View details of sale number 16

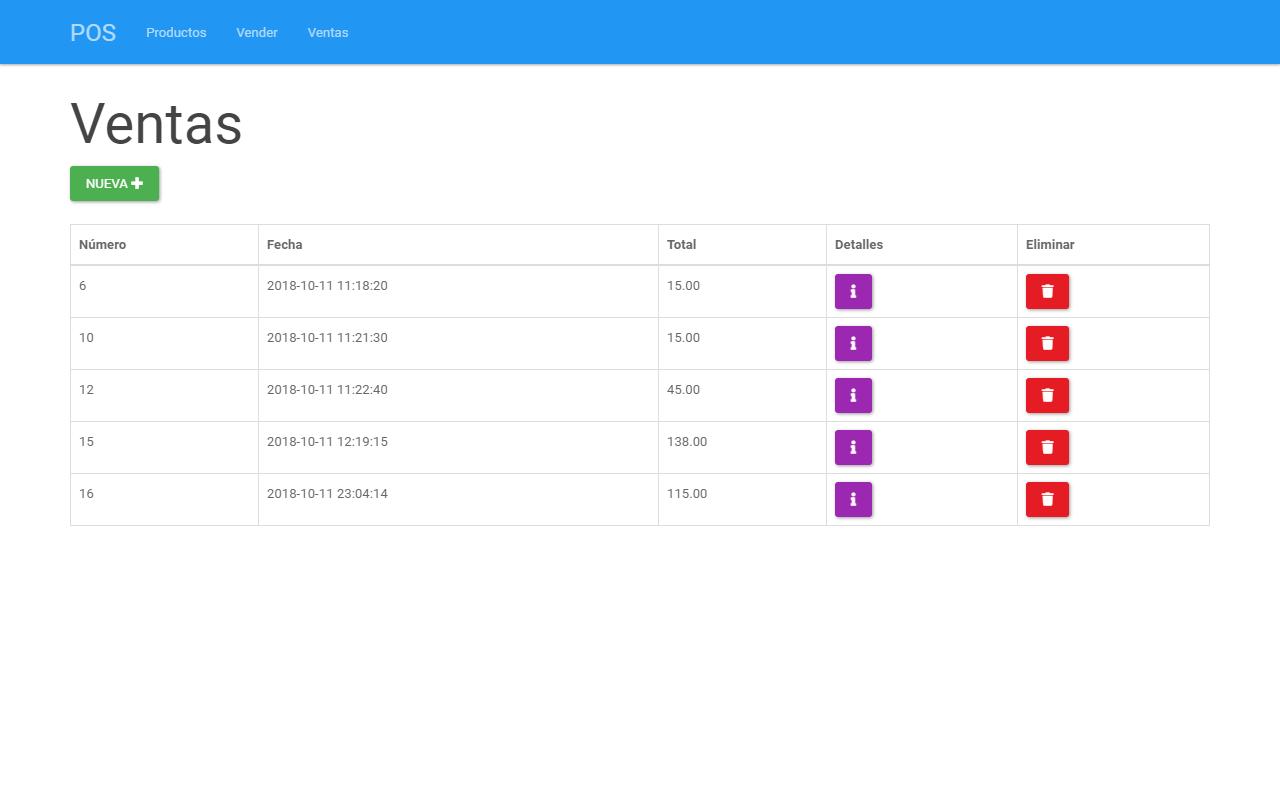coord(853,499)
